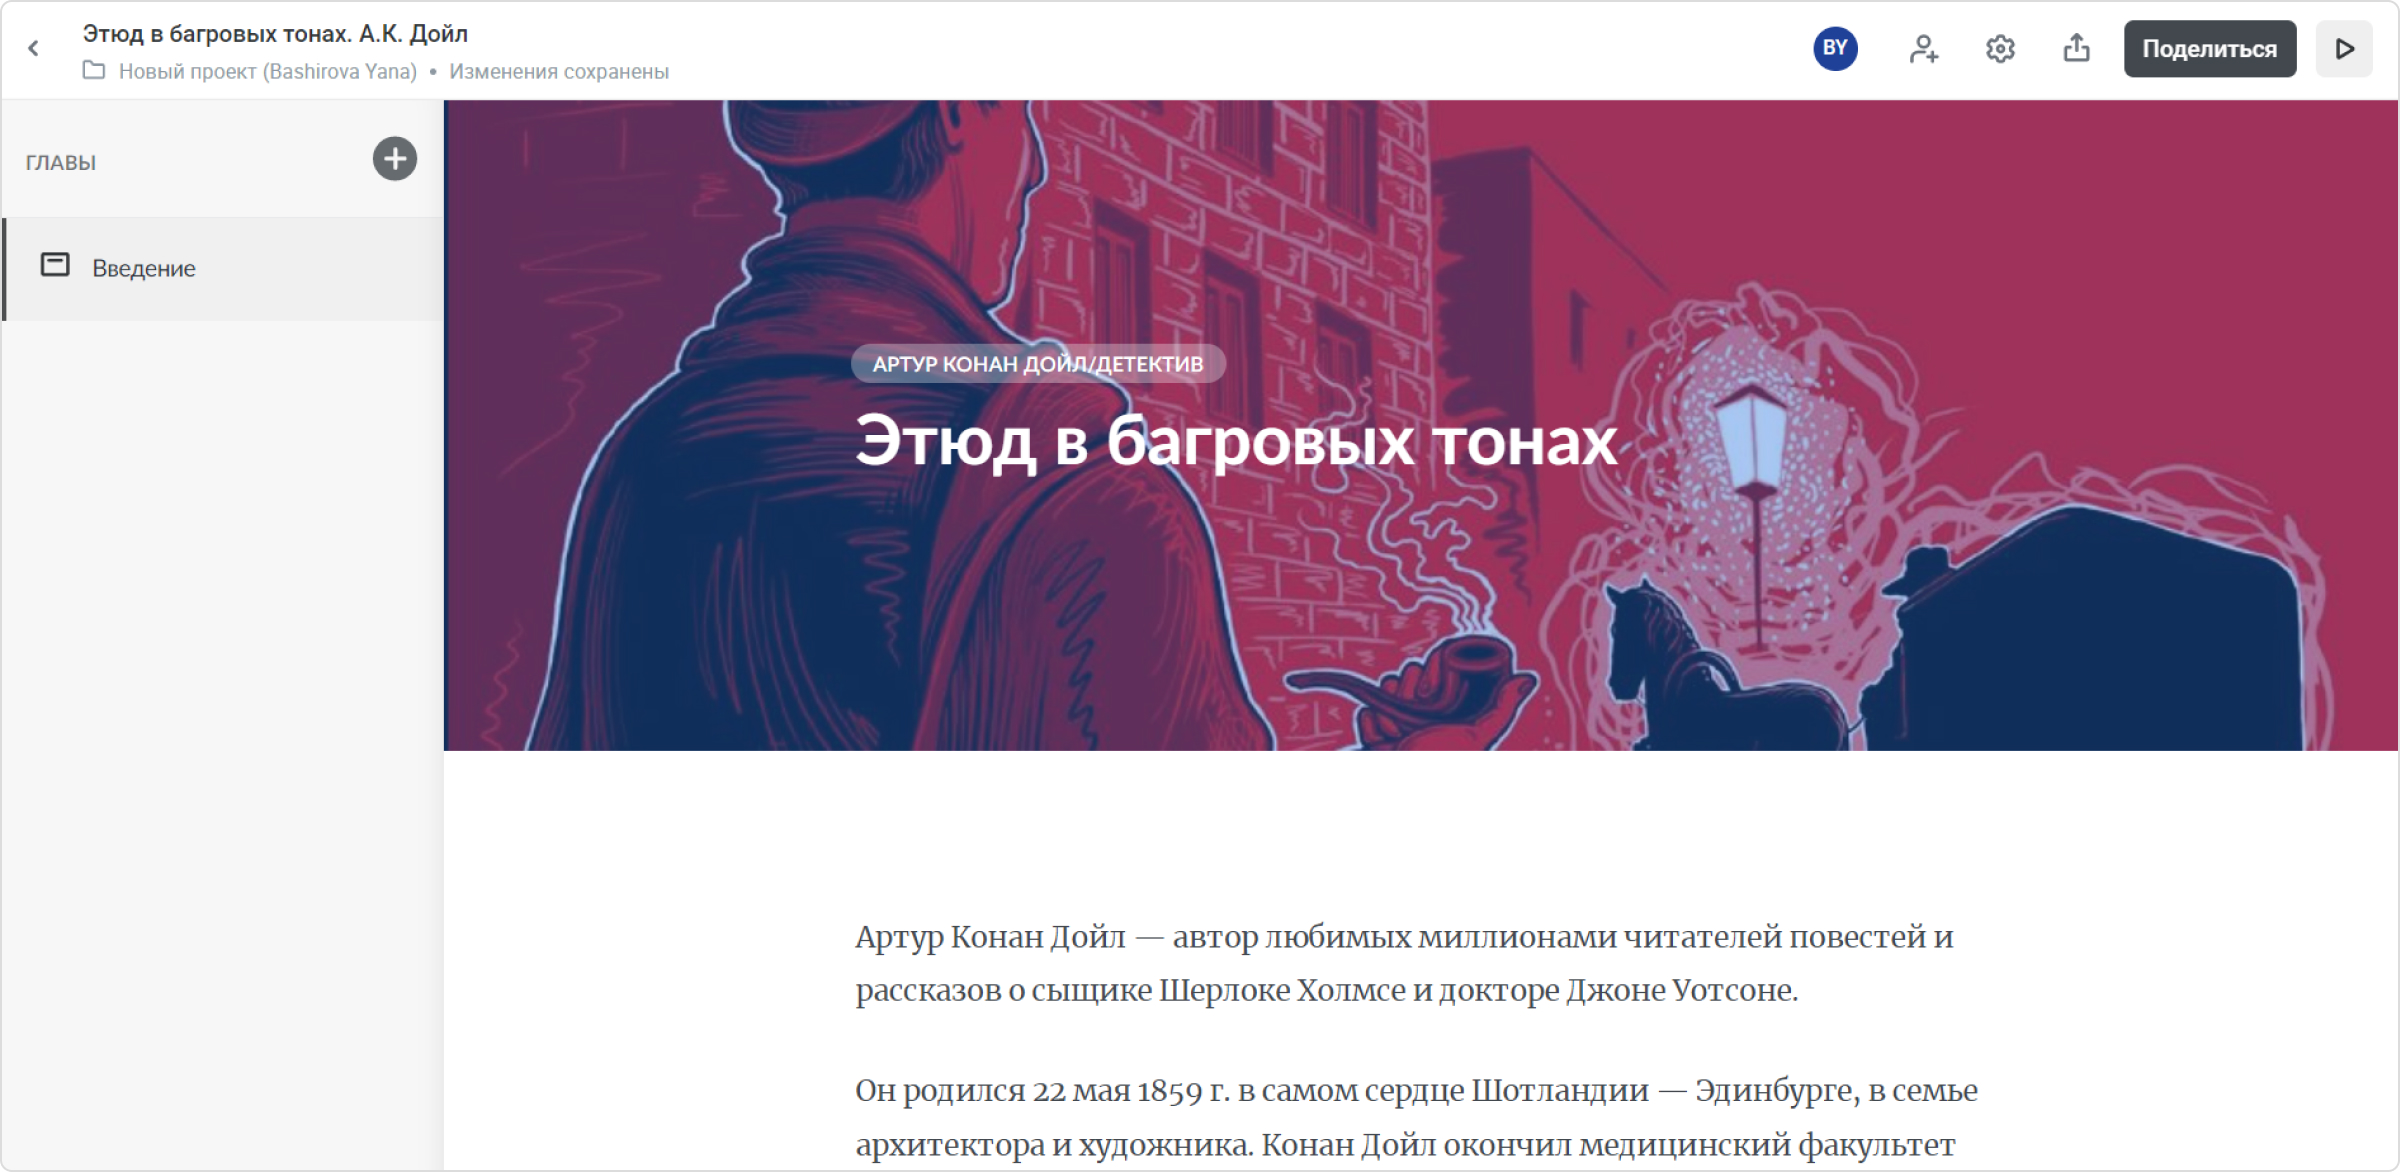Click the export upload icon
This screenshot has height=1172, width=2400.
[x=2076, y=48]
